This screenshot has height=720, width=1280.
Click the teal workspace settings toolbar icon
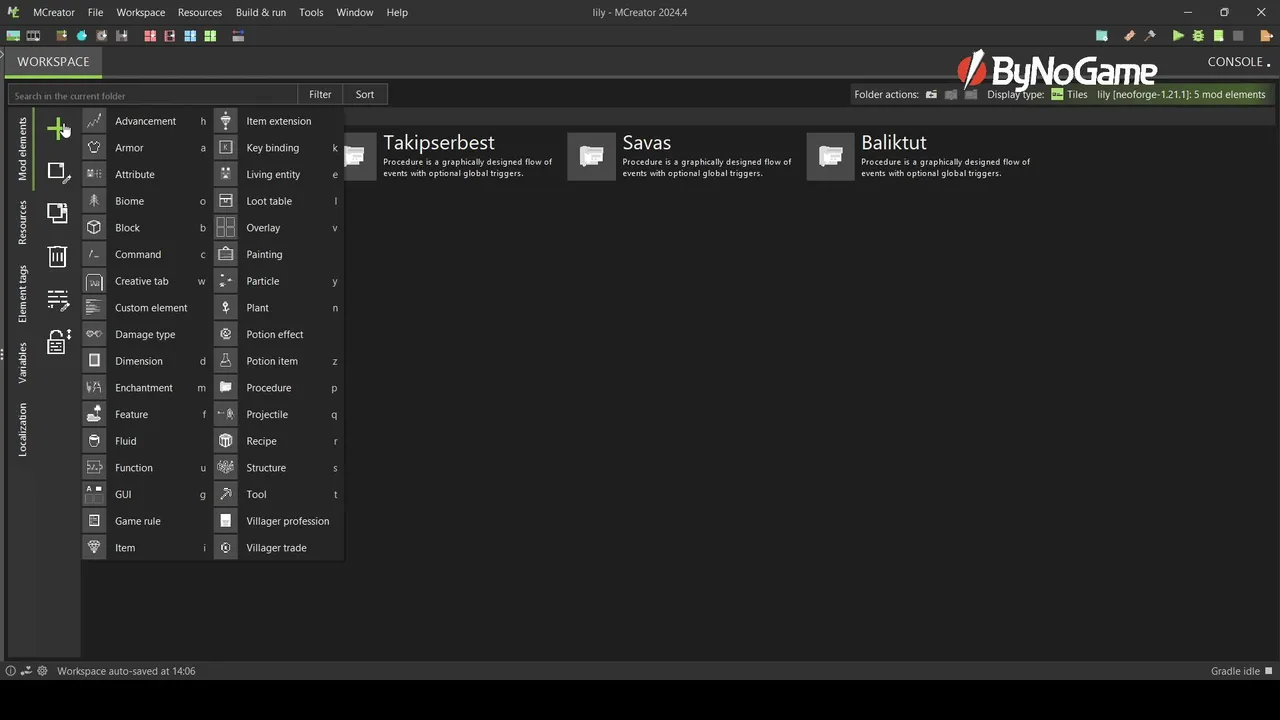click(1102, 36)
